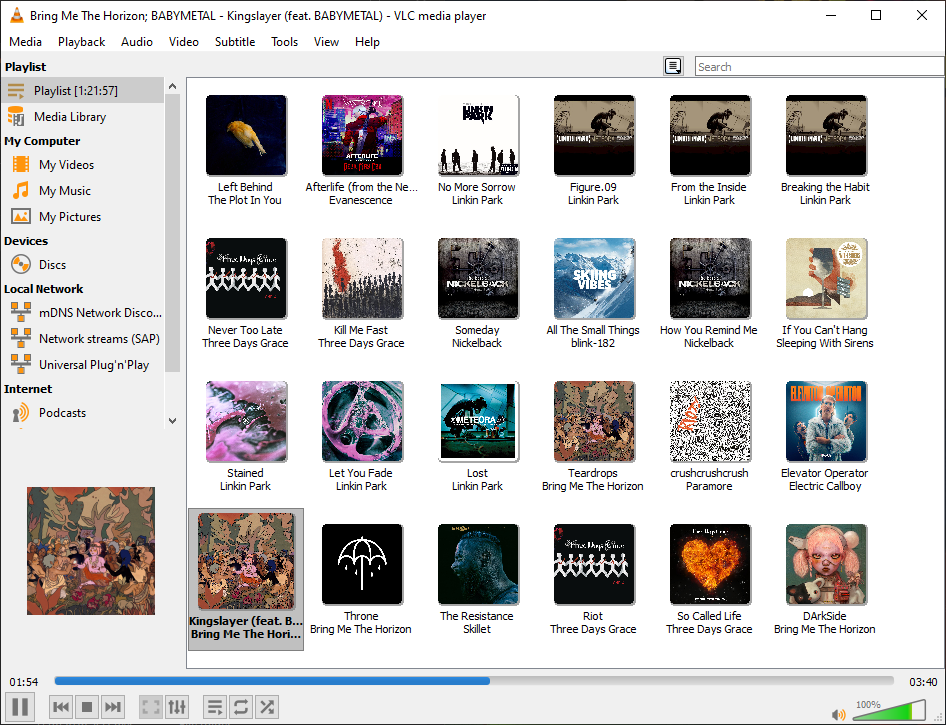Toggle loop repeat mode
The width and height of the screenshot is (946, 725).
click(240, 706)
